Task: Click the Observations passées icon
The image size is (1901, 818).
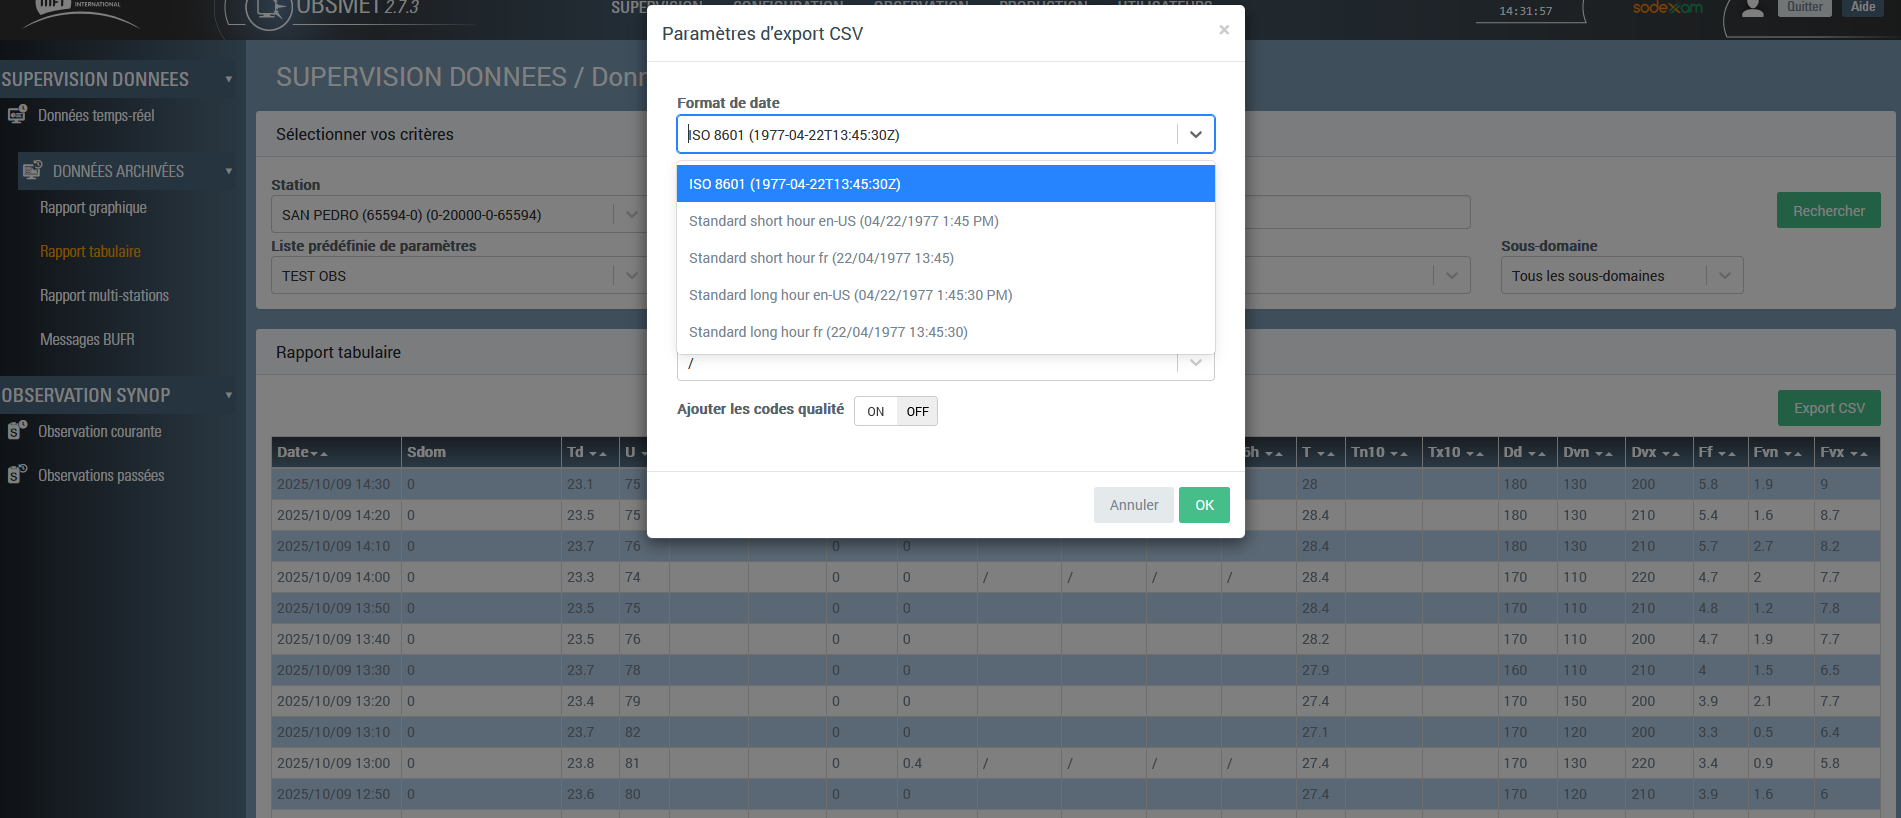Action: click(x=17, y=475)
